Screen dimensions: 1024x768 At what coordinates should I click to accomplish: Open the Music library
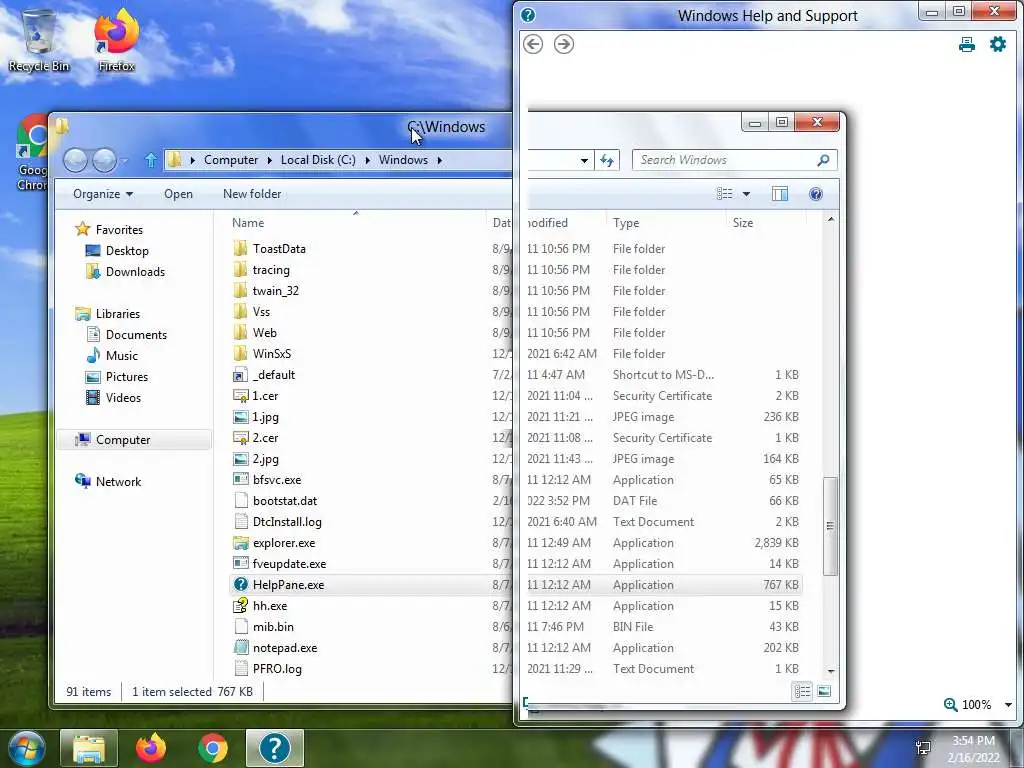tap(121, 356)
